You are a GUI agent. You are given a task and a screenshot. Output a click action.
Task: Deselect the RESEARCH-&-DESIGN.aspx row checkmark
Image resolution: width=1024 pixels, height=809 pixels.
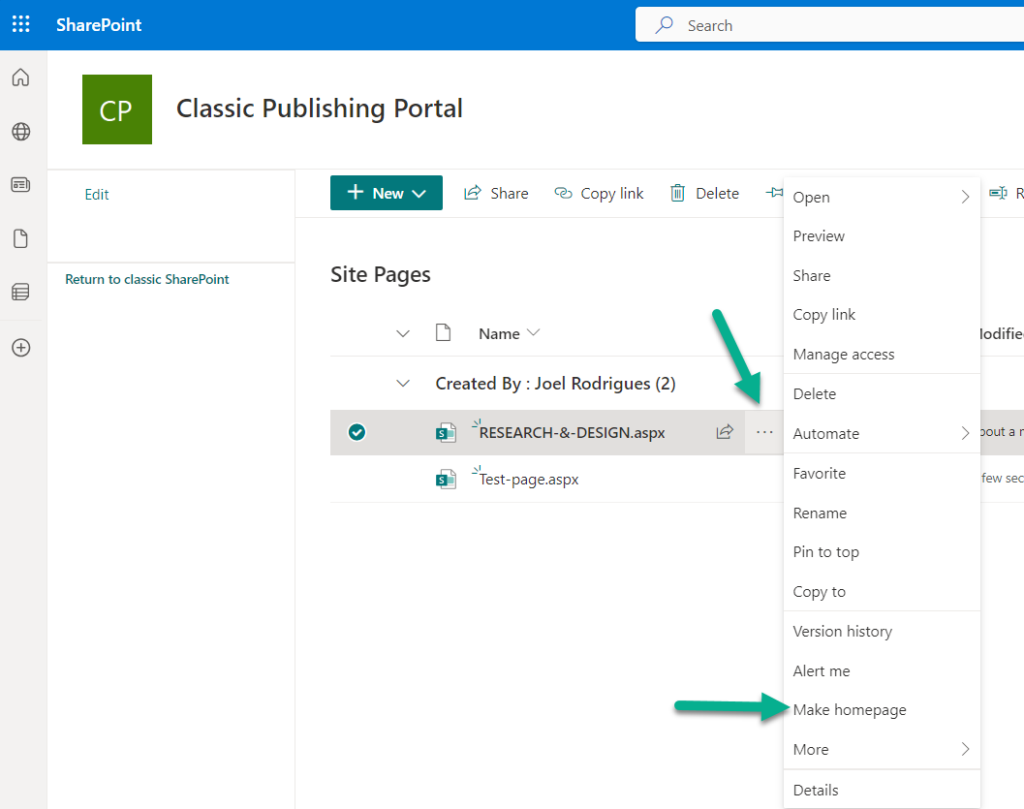tap(356, 432)
